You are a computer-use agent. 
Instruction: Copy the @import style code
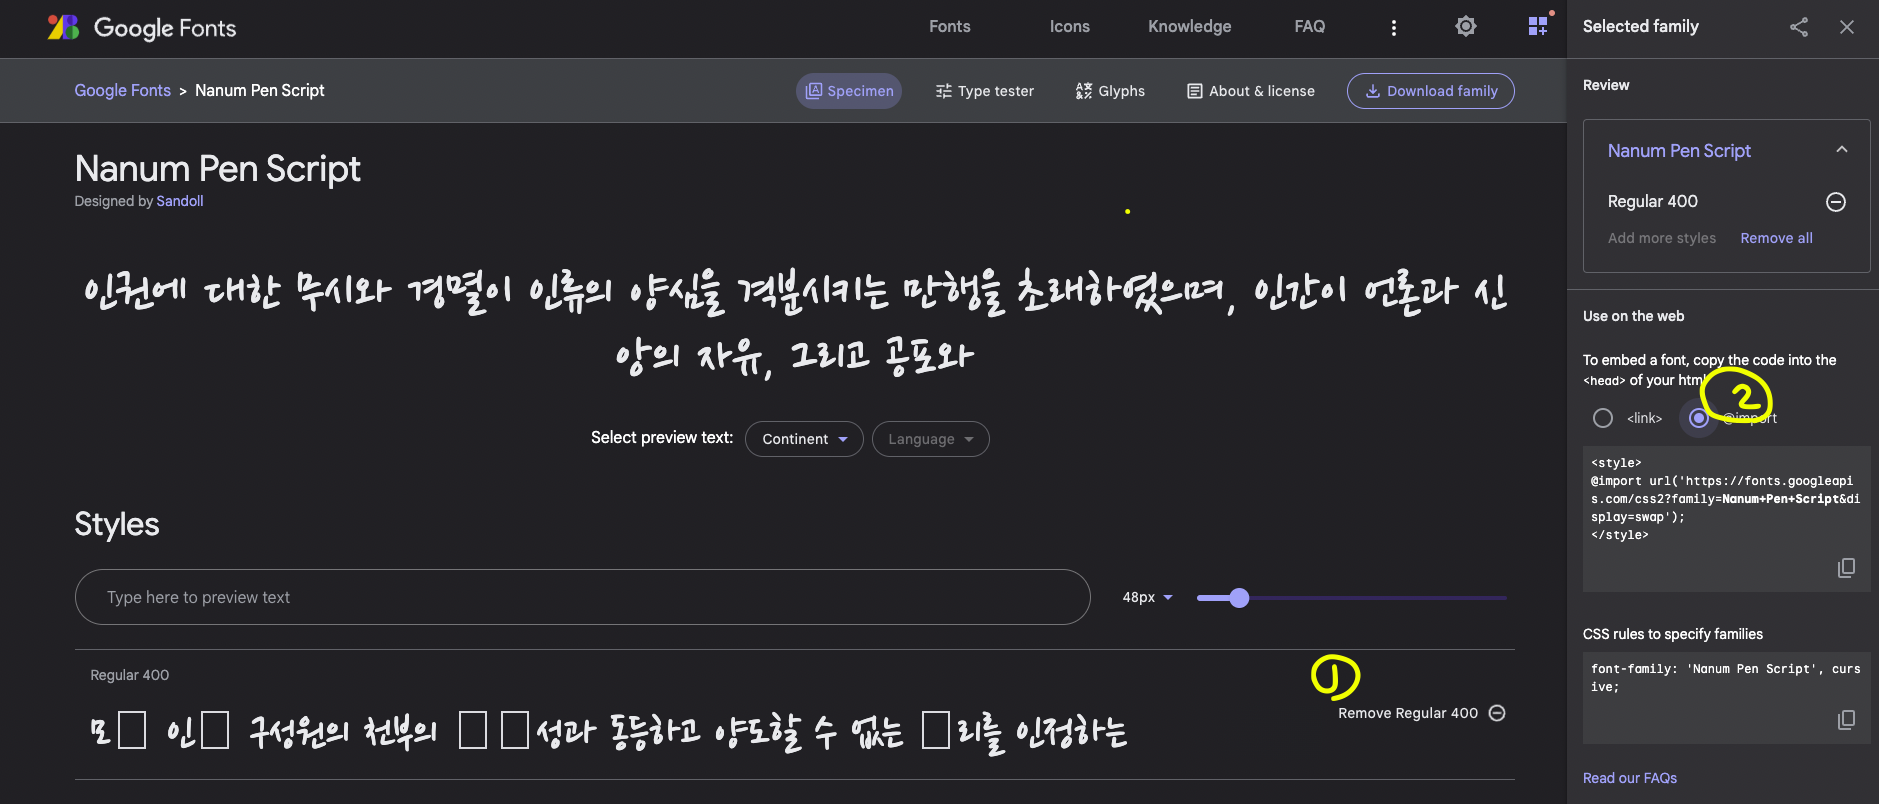coord(1846,568)
